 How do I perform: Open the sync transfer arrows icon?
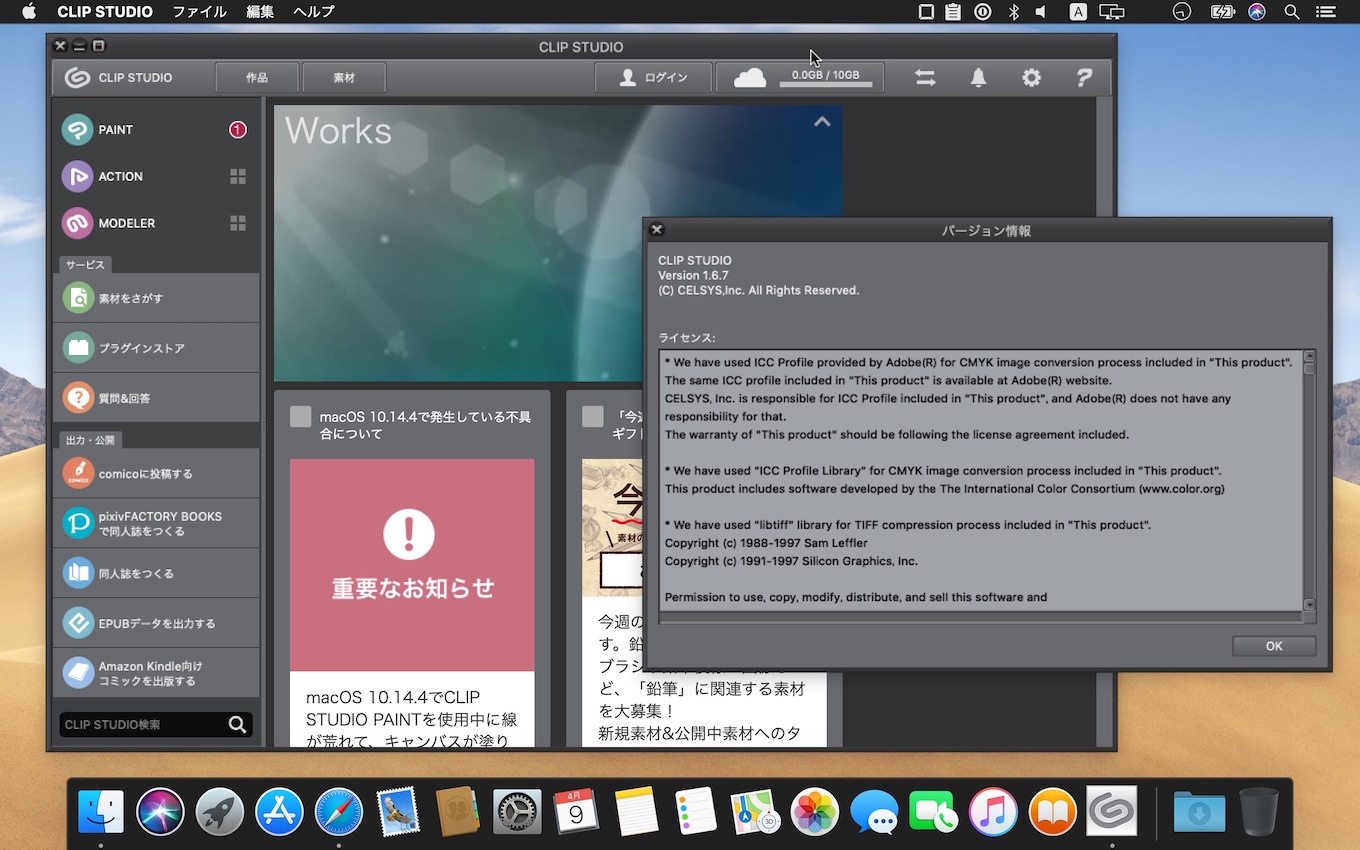pos(925,77)
